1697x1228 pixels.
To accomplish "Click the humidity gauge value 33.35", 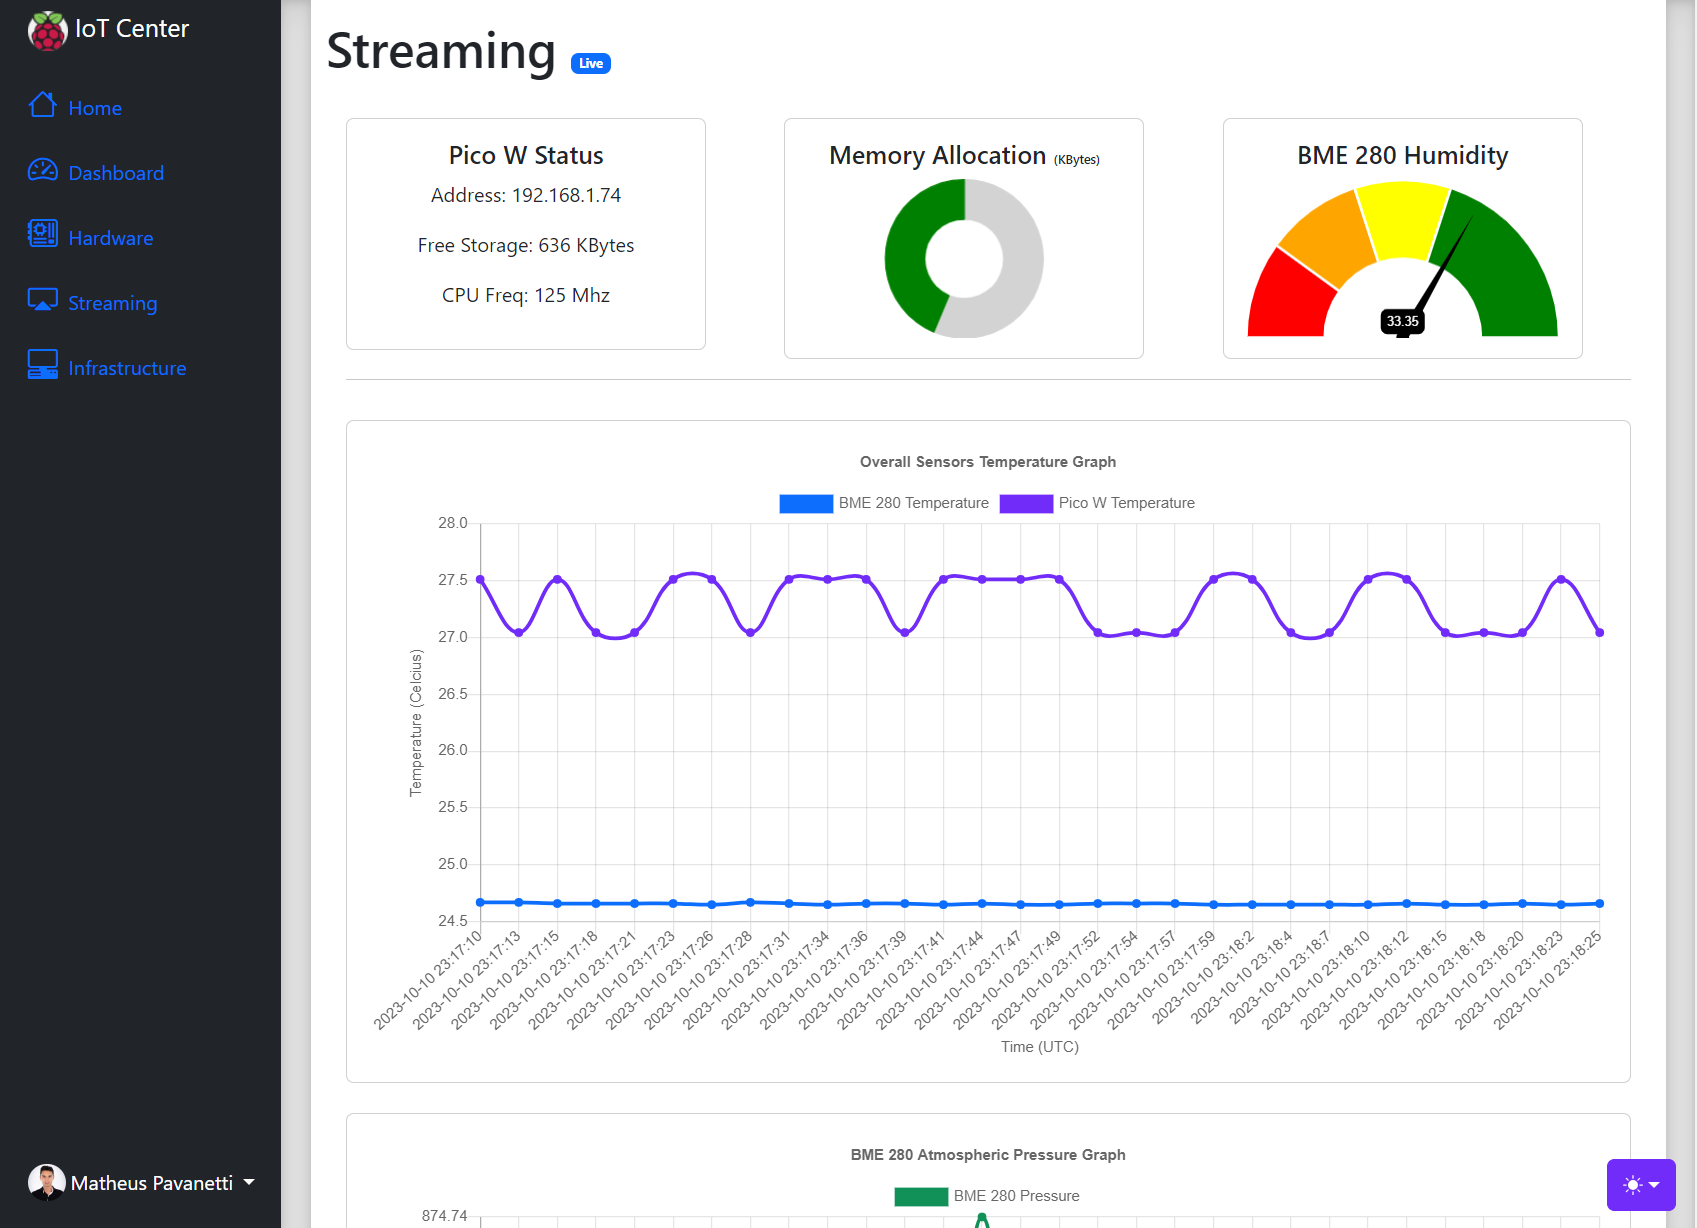I will 1402,321.
